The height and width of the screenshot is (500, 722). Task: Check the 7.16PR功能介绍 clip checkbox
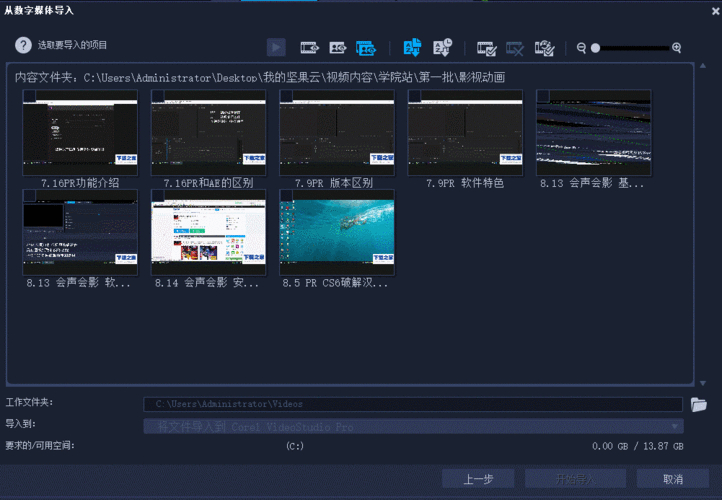point(29,96)
